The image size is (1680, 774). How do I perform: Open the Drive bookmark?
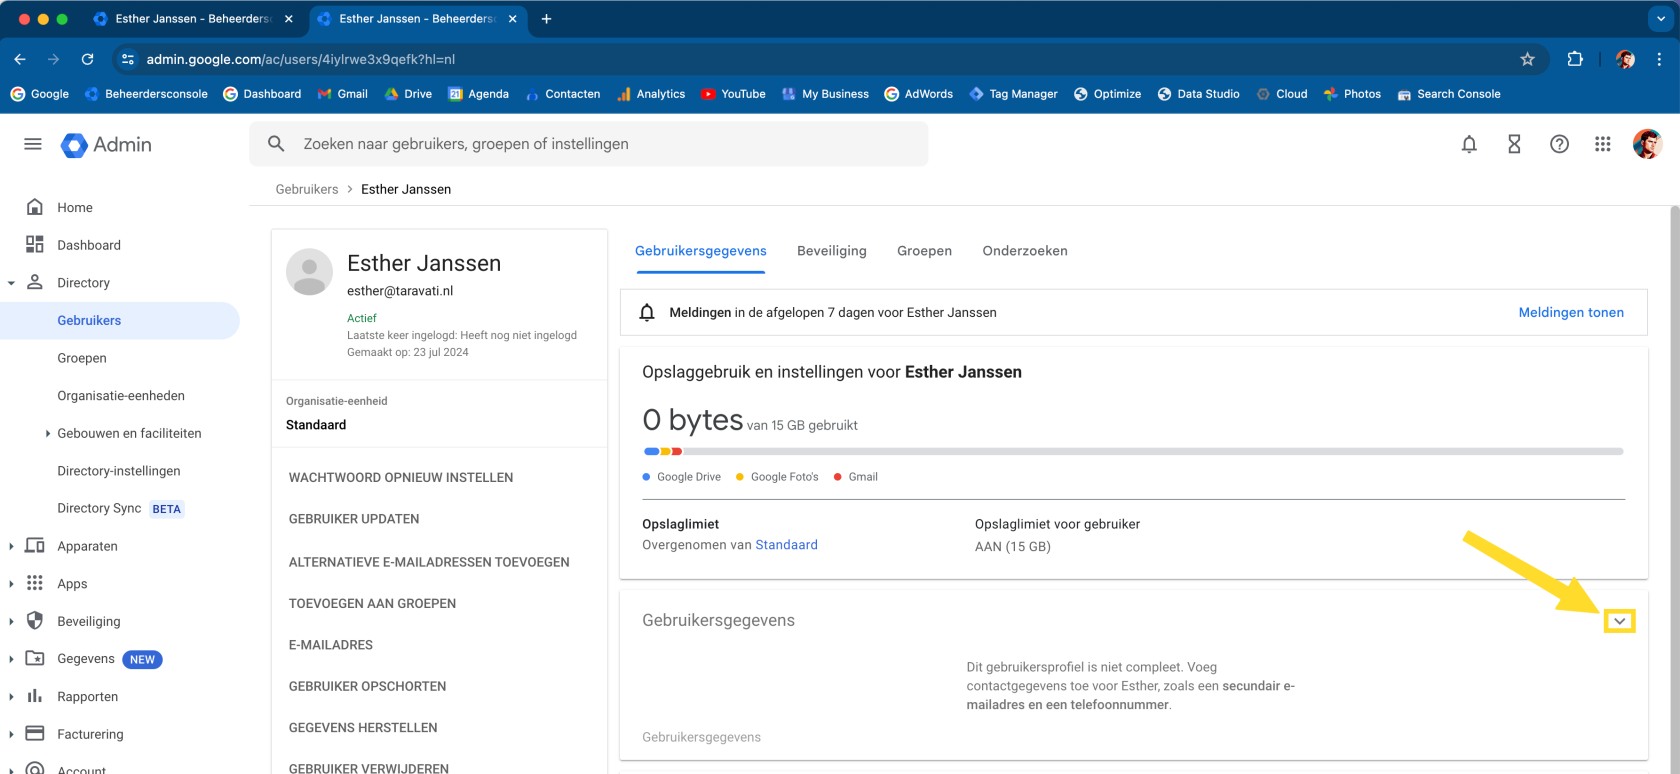click(x=408, y=94)
